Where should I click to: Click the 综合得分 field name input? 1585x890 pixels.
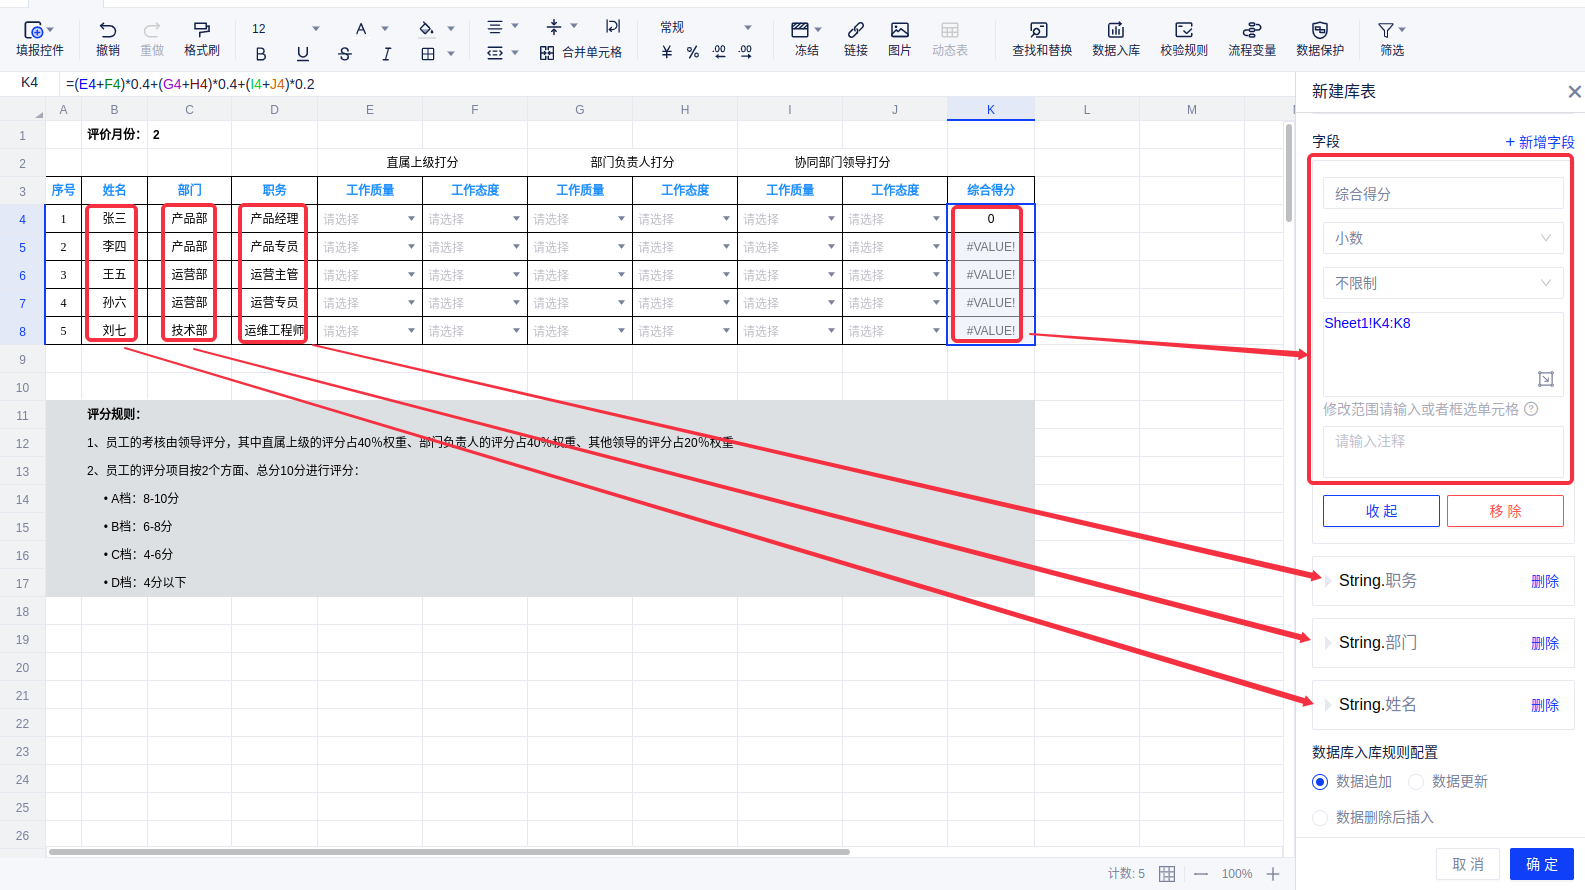tap(1442, 194)
